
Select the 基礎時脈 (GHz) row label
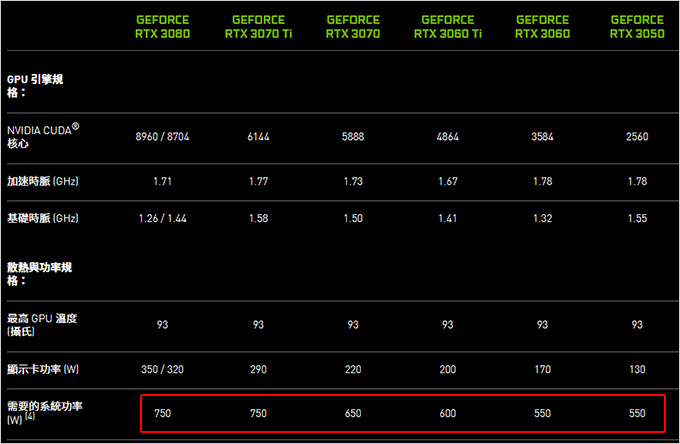(42, 218)
